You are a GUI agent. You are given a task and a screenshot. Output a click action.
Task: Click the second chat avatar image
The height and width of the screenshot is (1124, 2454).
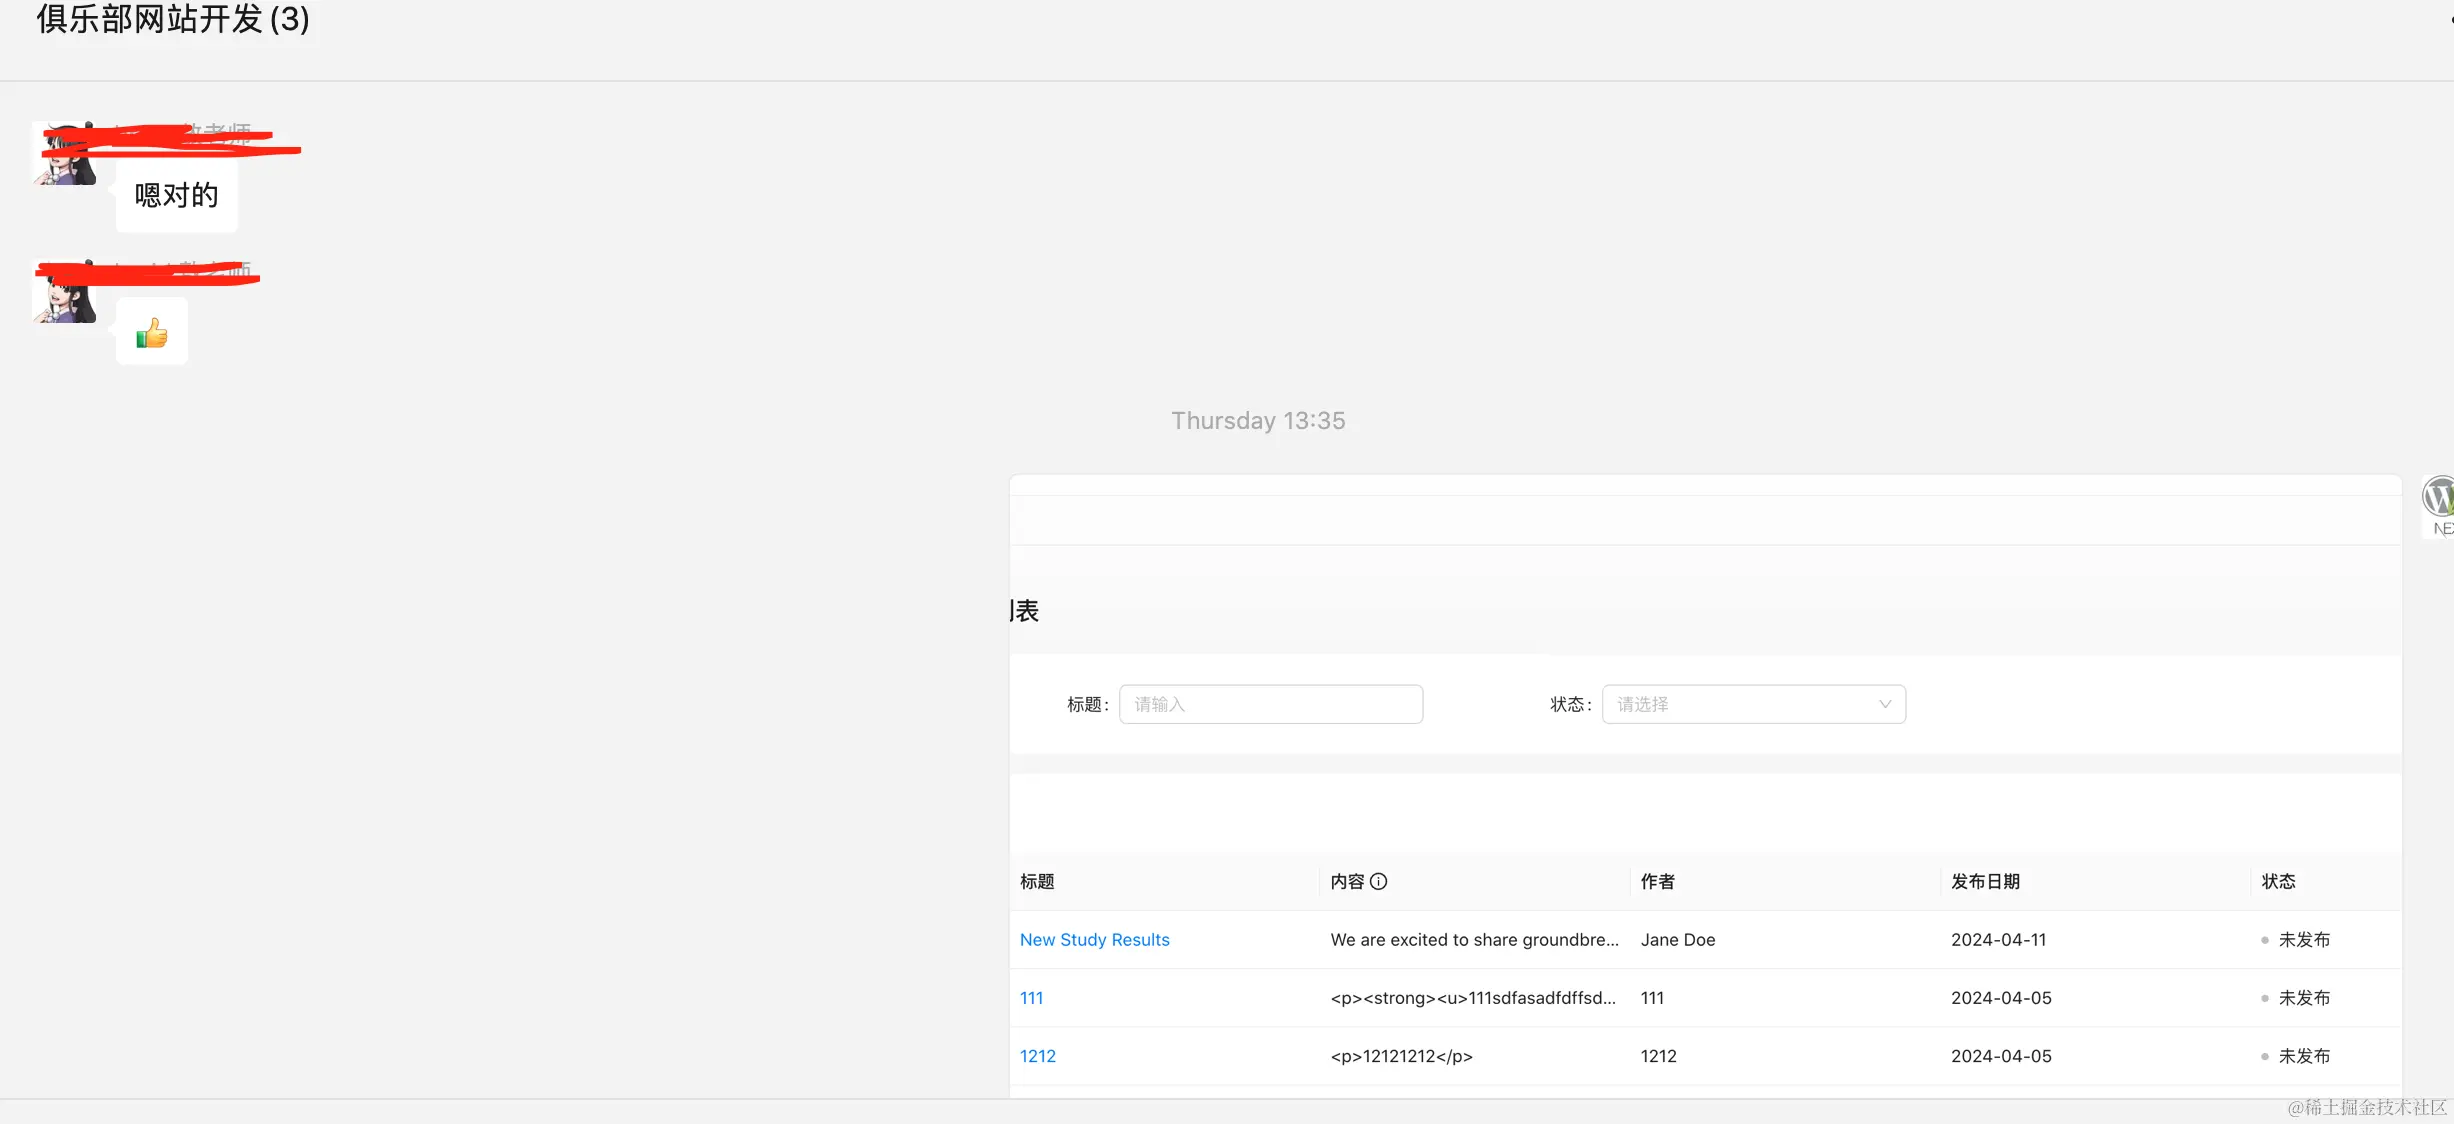click(x=64, y=293)
